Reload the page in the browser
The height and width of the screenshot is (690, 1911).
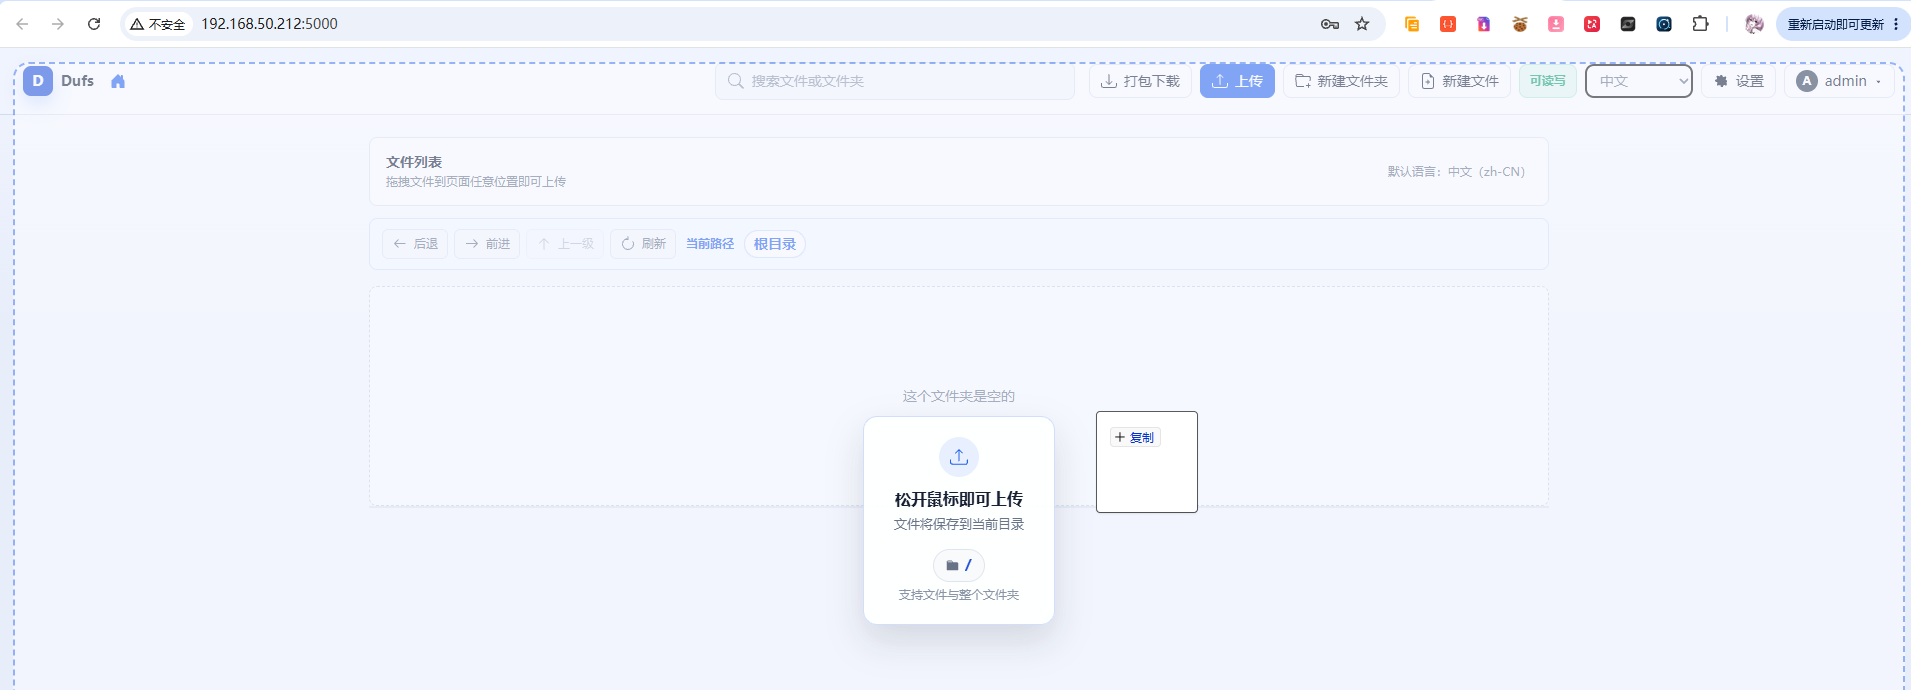94,24
